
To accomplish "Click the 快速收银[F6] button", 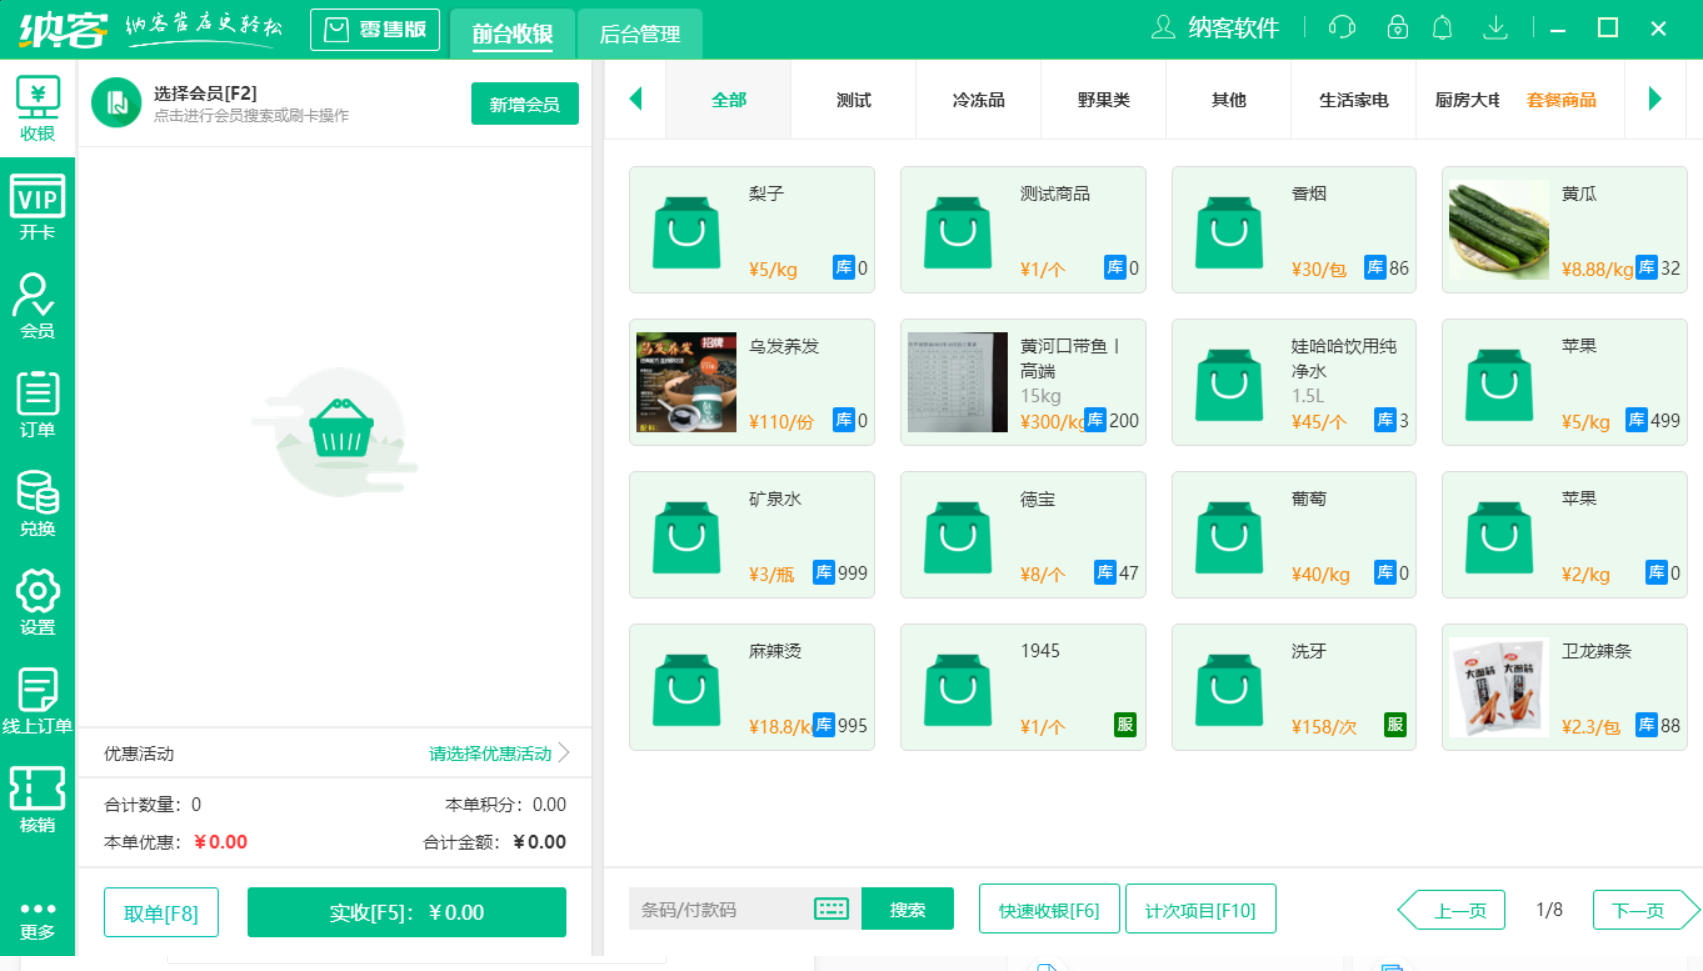I will pyautogui.click(x=1049, y=909).
